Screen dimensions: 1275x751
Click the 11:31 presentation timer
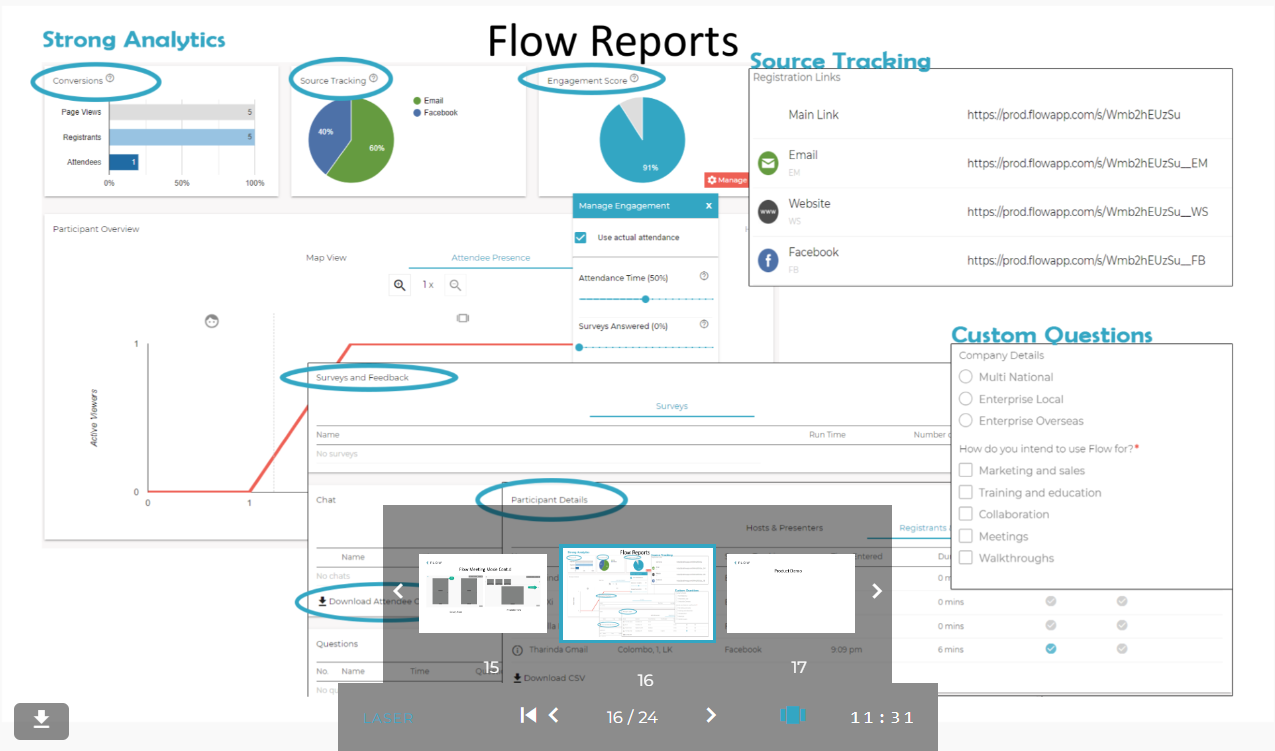882,717
